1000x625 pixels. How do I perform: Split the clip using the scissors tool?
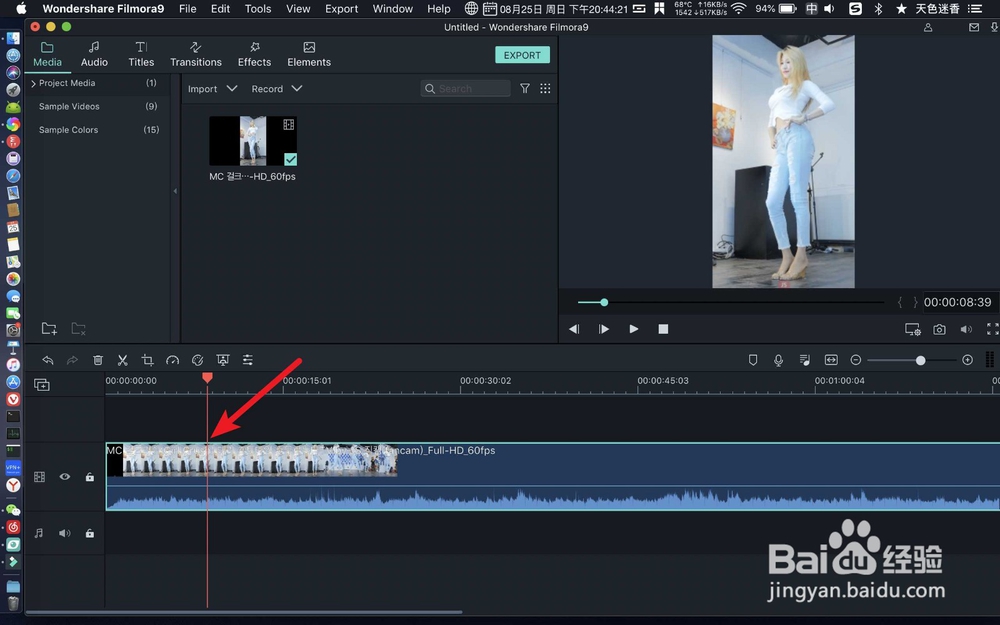(x=122, y=360)
